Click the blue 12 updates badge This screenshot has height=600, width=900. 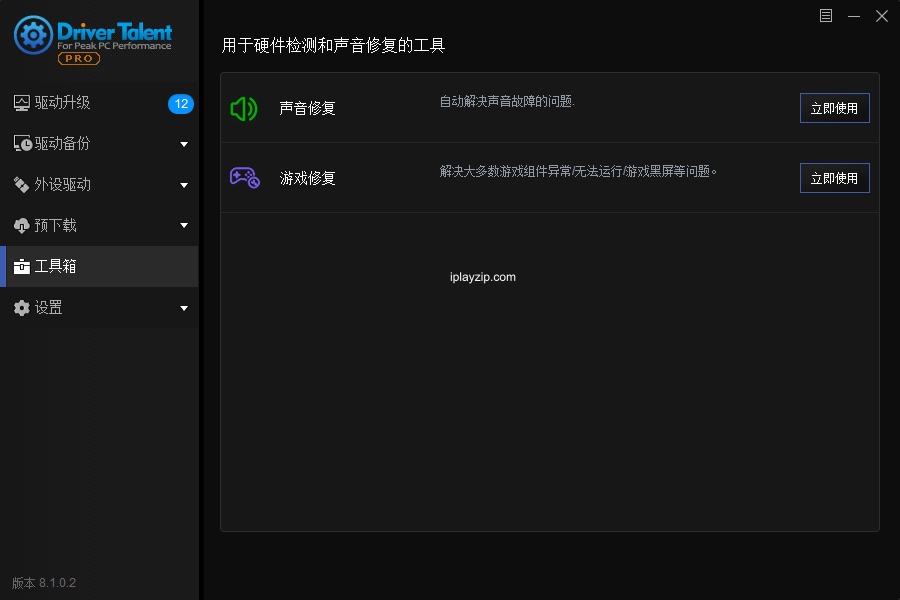click(x=181, y=103)
